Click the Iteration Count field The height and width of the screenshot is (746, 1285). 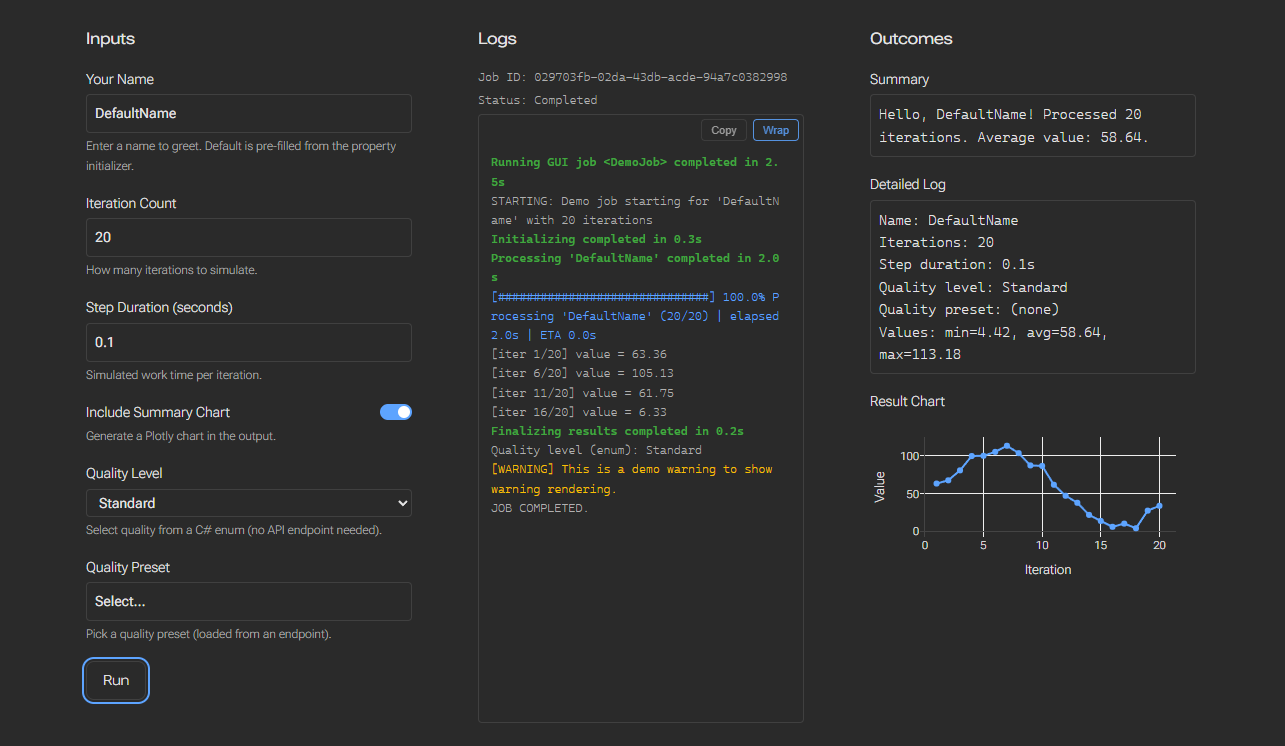pyautogui.click(x=248, y=237)
